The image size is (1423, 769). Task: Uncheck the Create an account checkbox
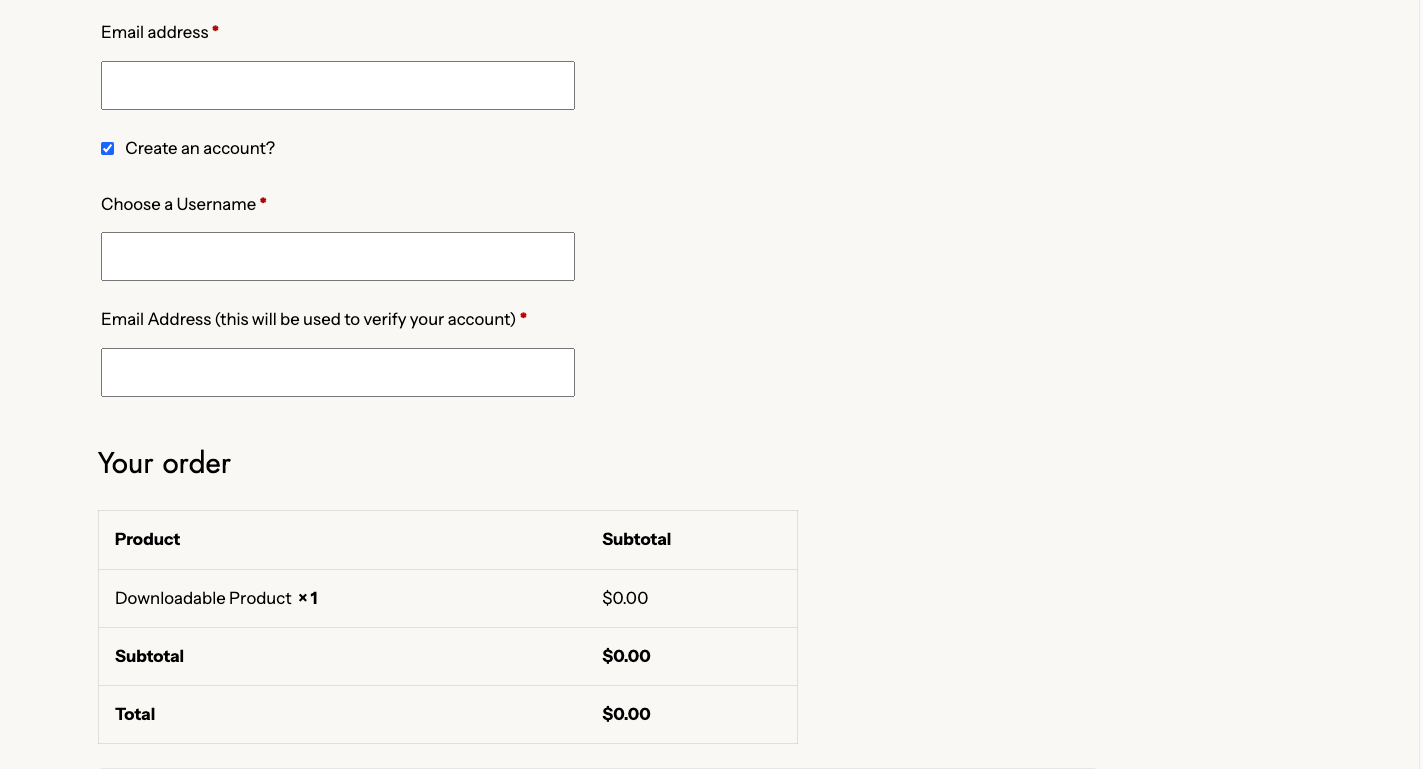coord(108,149)
